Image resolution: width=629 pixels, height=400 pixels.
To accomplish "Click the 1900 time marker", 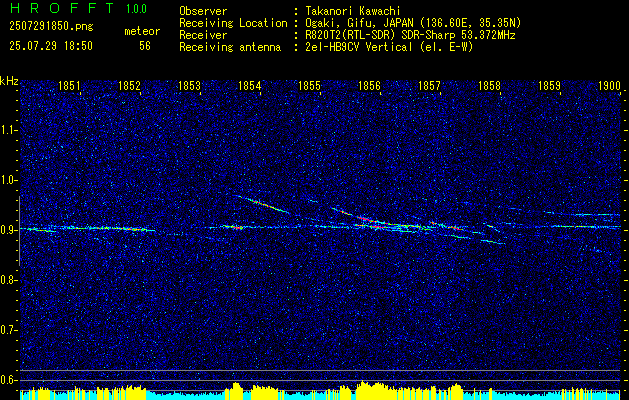I will (x=609, y=86).
